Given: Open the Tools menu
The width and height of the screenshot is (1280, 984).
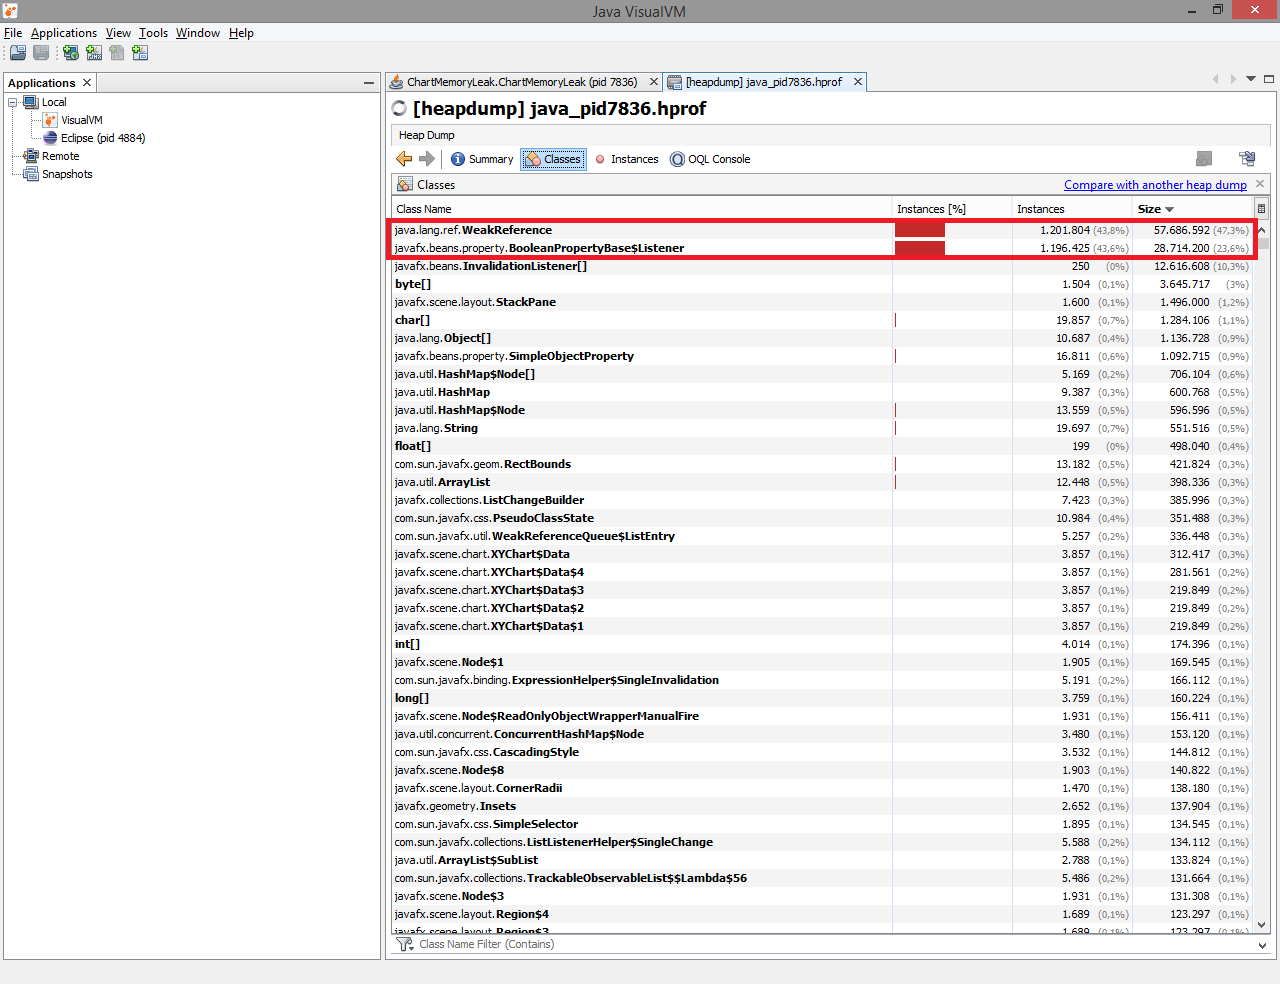Looking at the screenshot, I should (x=153, y=33).
